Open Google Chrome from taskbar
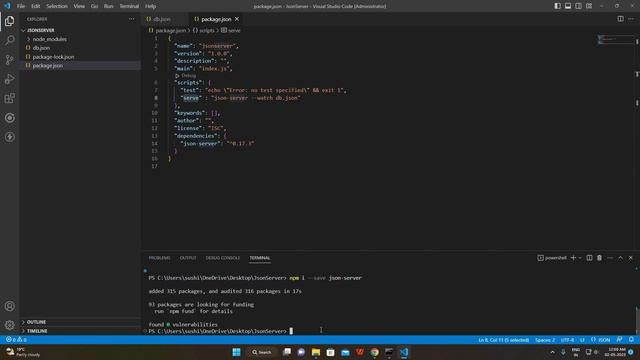This screenshot has width=640, height=360. [374, 352]
